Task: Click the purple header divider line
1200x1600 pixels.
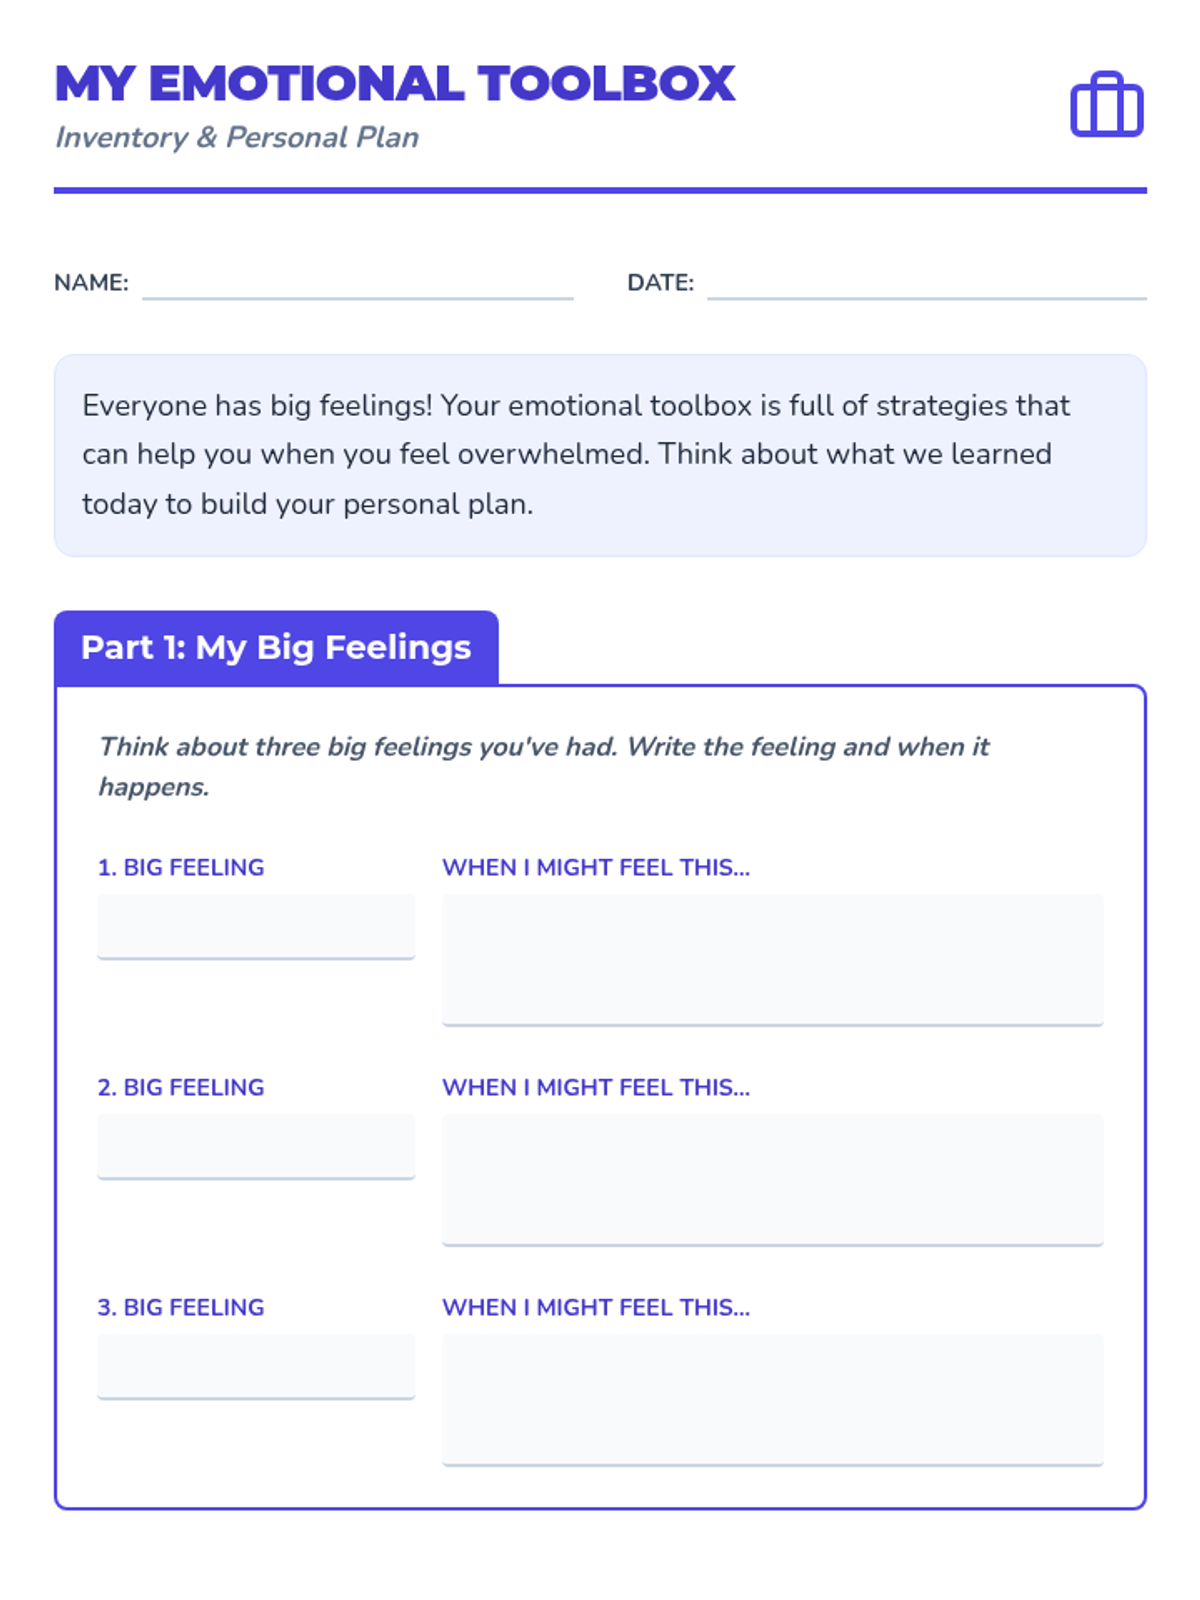Action: (600, 190)
